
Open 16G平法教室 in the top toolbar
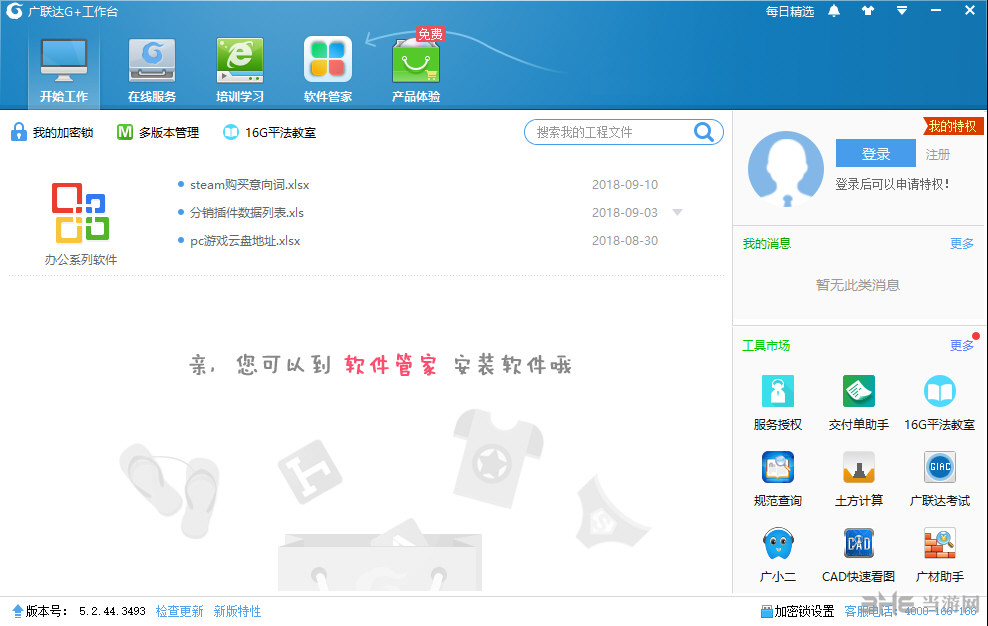pos(270,132)
